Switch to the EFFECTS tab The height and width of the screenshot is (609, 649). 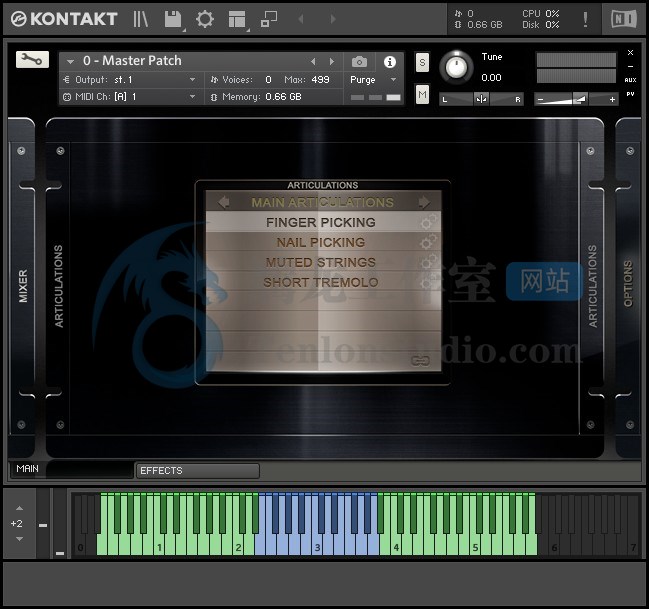click(x=198, y=471)
